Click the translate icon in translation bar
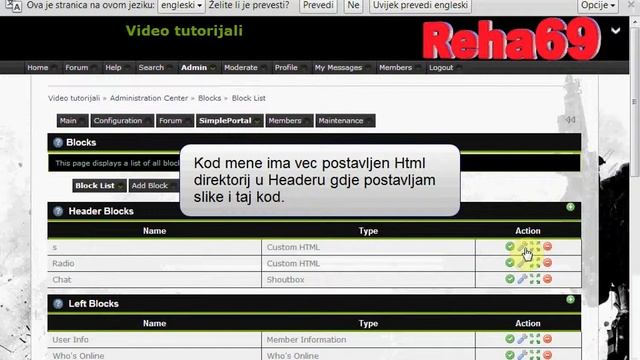Viewport: 640px width, 360px height. [x=13, y=6]
